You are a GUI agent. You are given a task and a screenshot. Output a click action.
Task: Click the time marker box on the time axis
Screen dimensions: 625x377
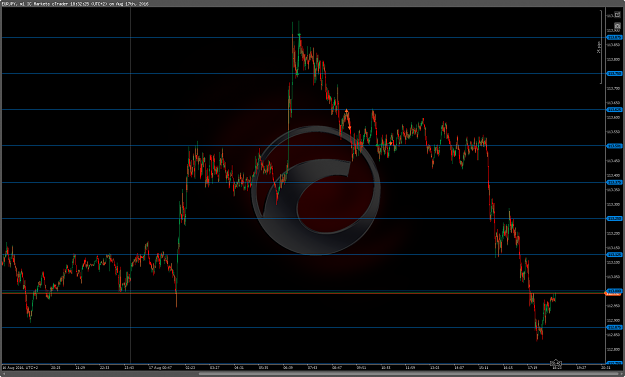coord(556,363)
